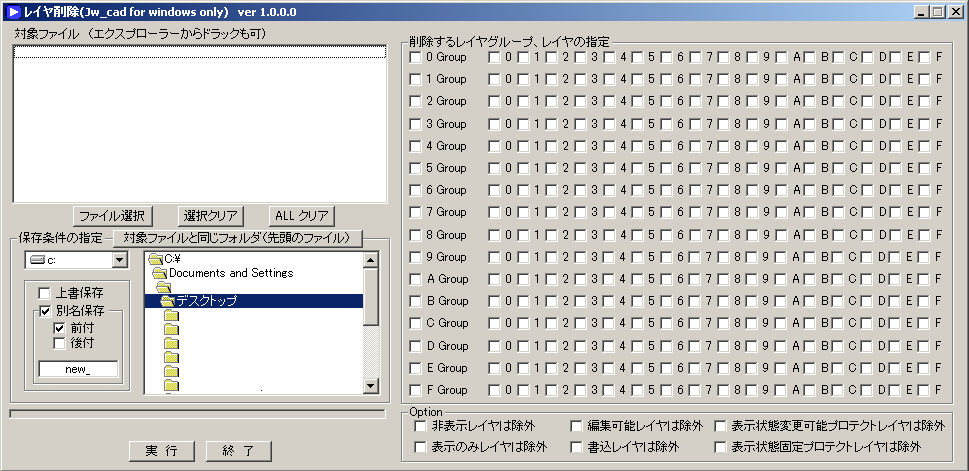Viewport: 969px width, 471px height.
Task: Click folder tree scrollbar down arrow
Action: pyautogui.click(x=371, y=386)
